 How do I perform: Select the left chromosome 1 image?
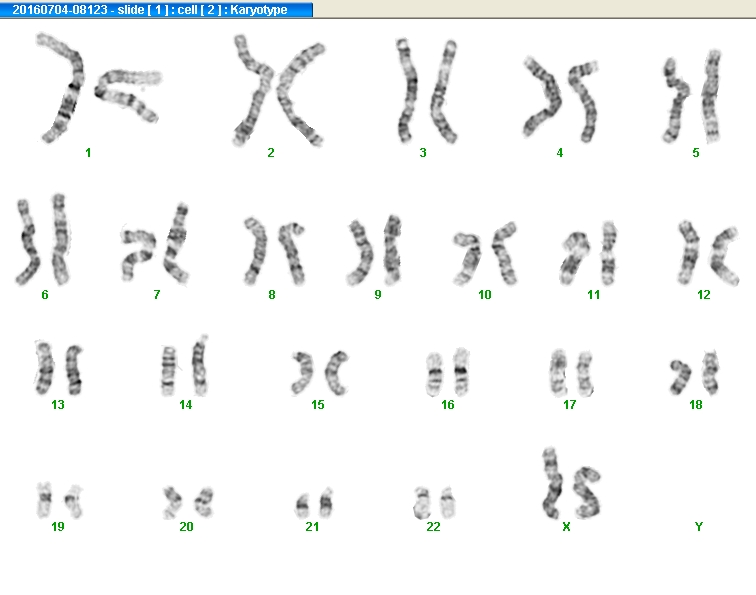tap(61, 88)
